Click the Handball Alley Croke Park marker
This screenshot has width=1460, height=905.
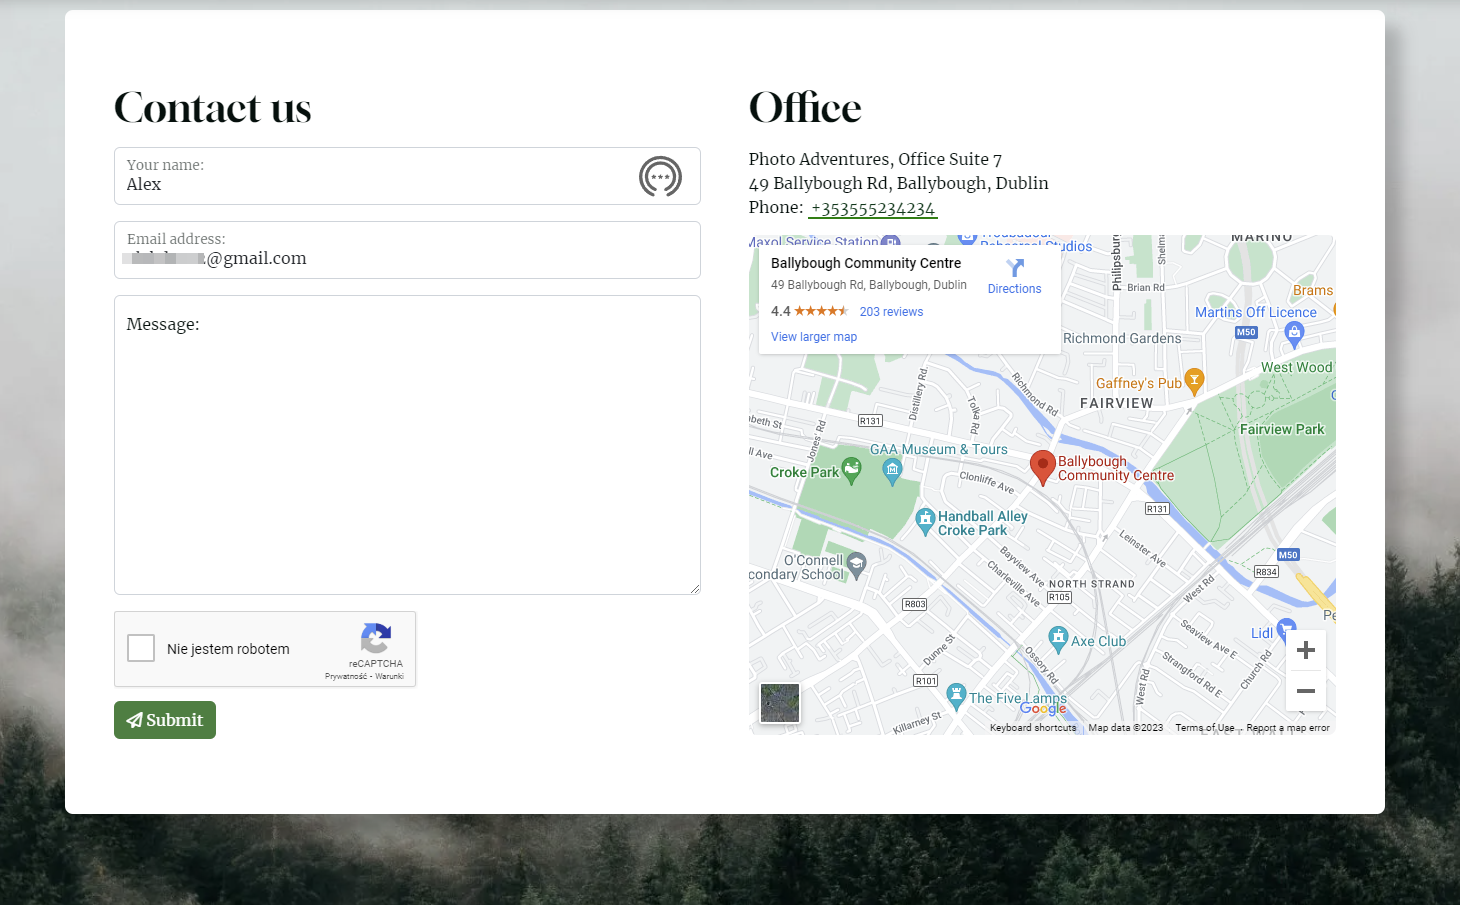coord(925,520)
